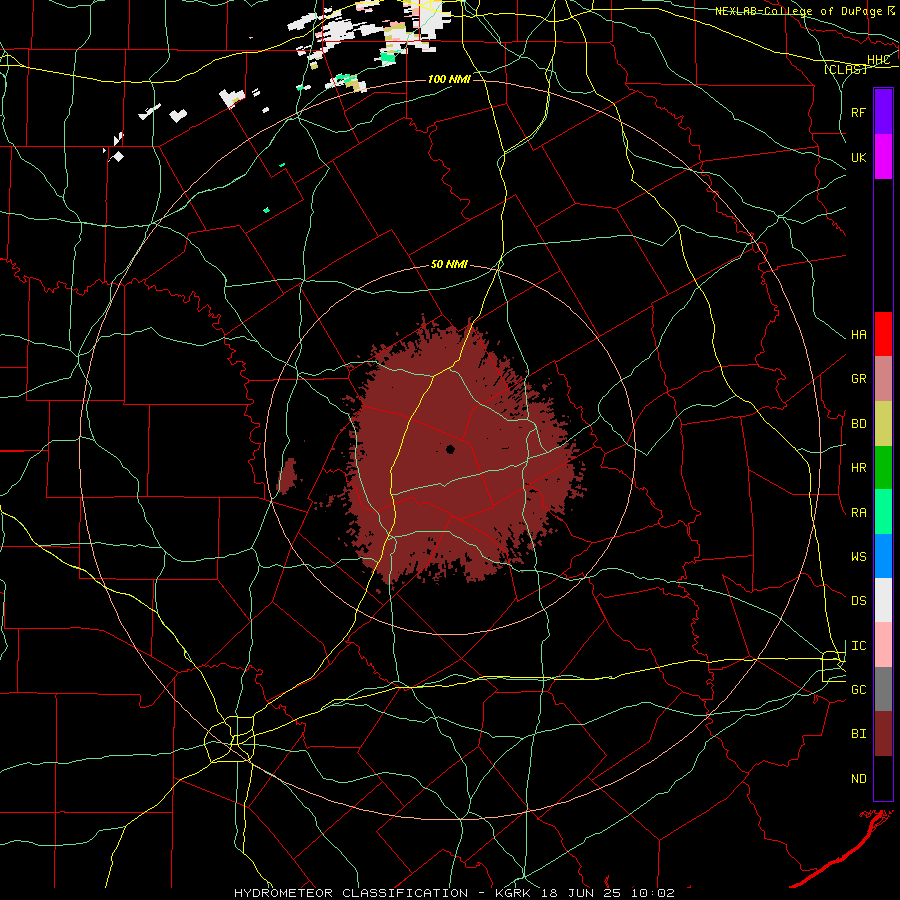Click the small brown echo blob west of radar
900x900 pixels.
(287, 476)
